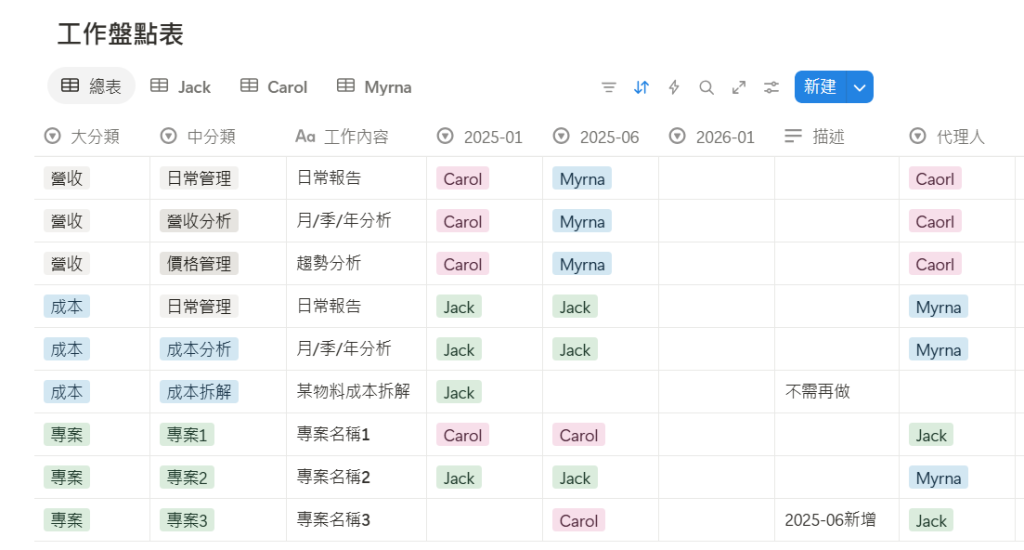The width and height of the screenshot is (1024, 550).
Task: Click the search magnifier icon
Action: [x=706, y=87]
